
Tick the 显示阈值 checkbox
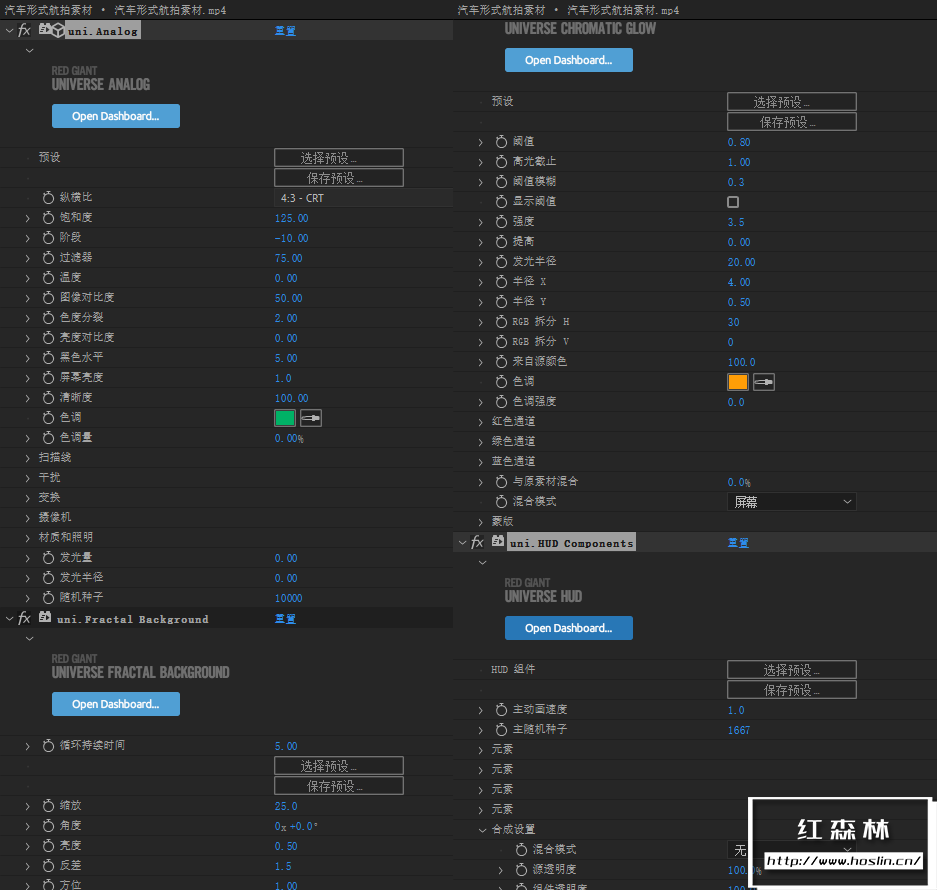[x=733, y=202]
